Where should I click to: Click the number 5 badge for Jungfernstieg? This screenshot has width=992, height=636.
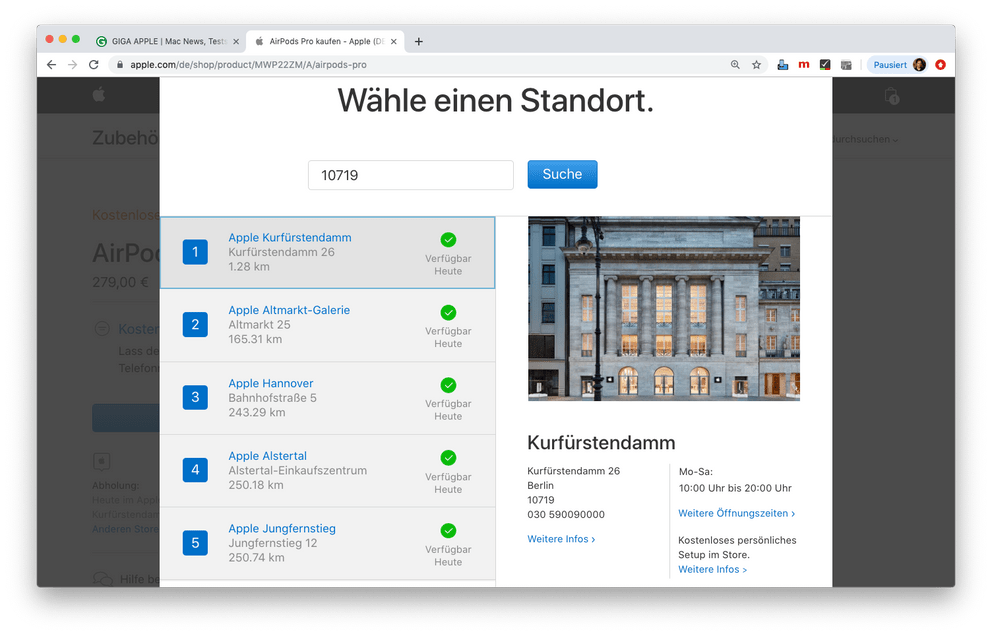click(x=195, y=543)
